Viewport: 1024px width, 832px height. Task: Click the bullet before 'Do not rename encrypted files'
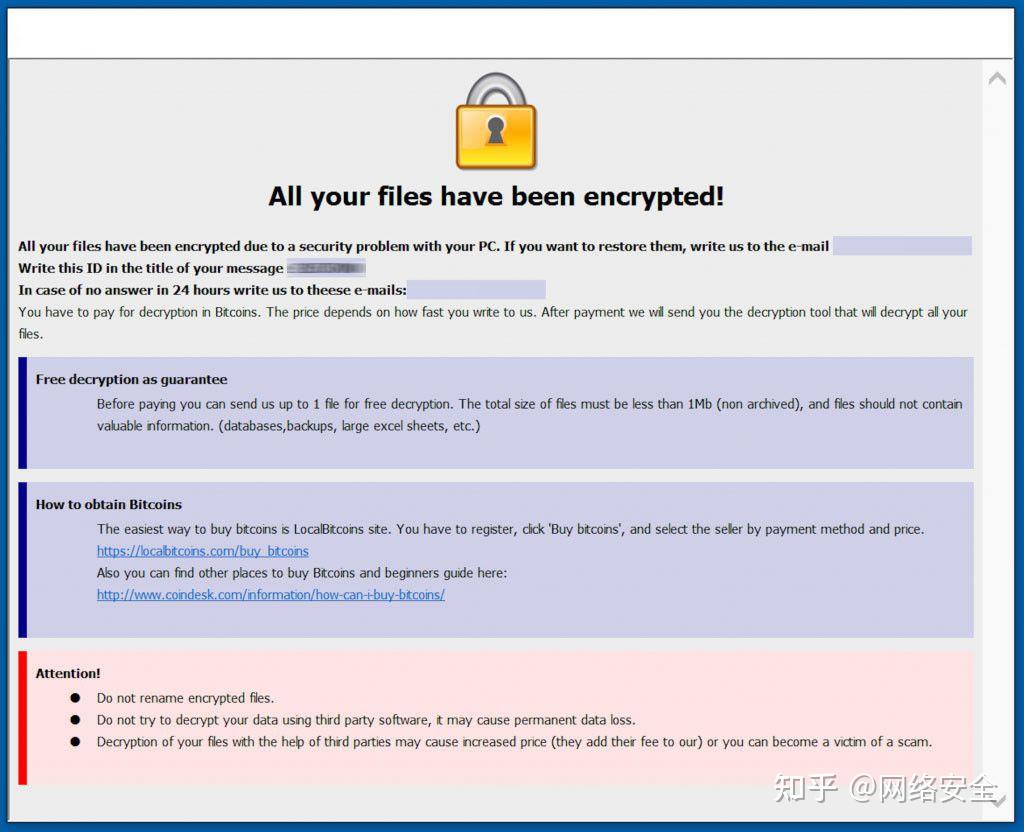(75, 698)
